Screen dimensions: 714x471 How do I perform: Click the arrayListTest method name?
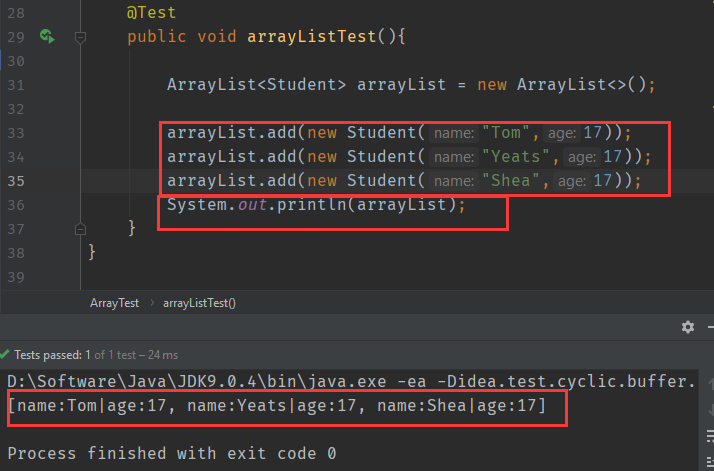(311, 36)
